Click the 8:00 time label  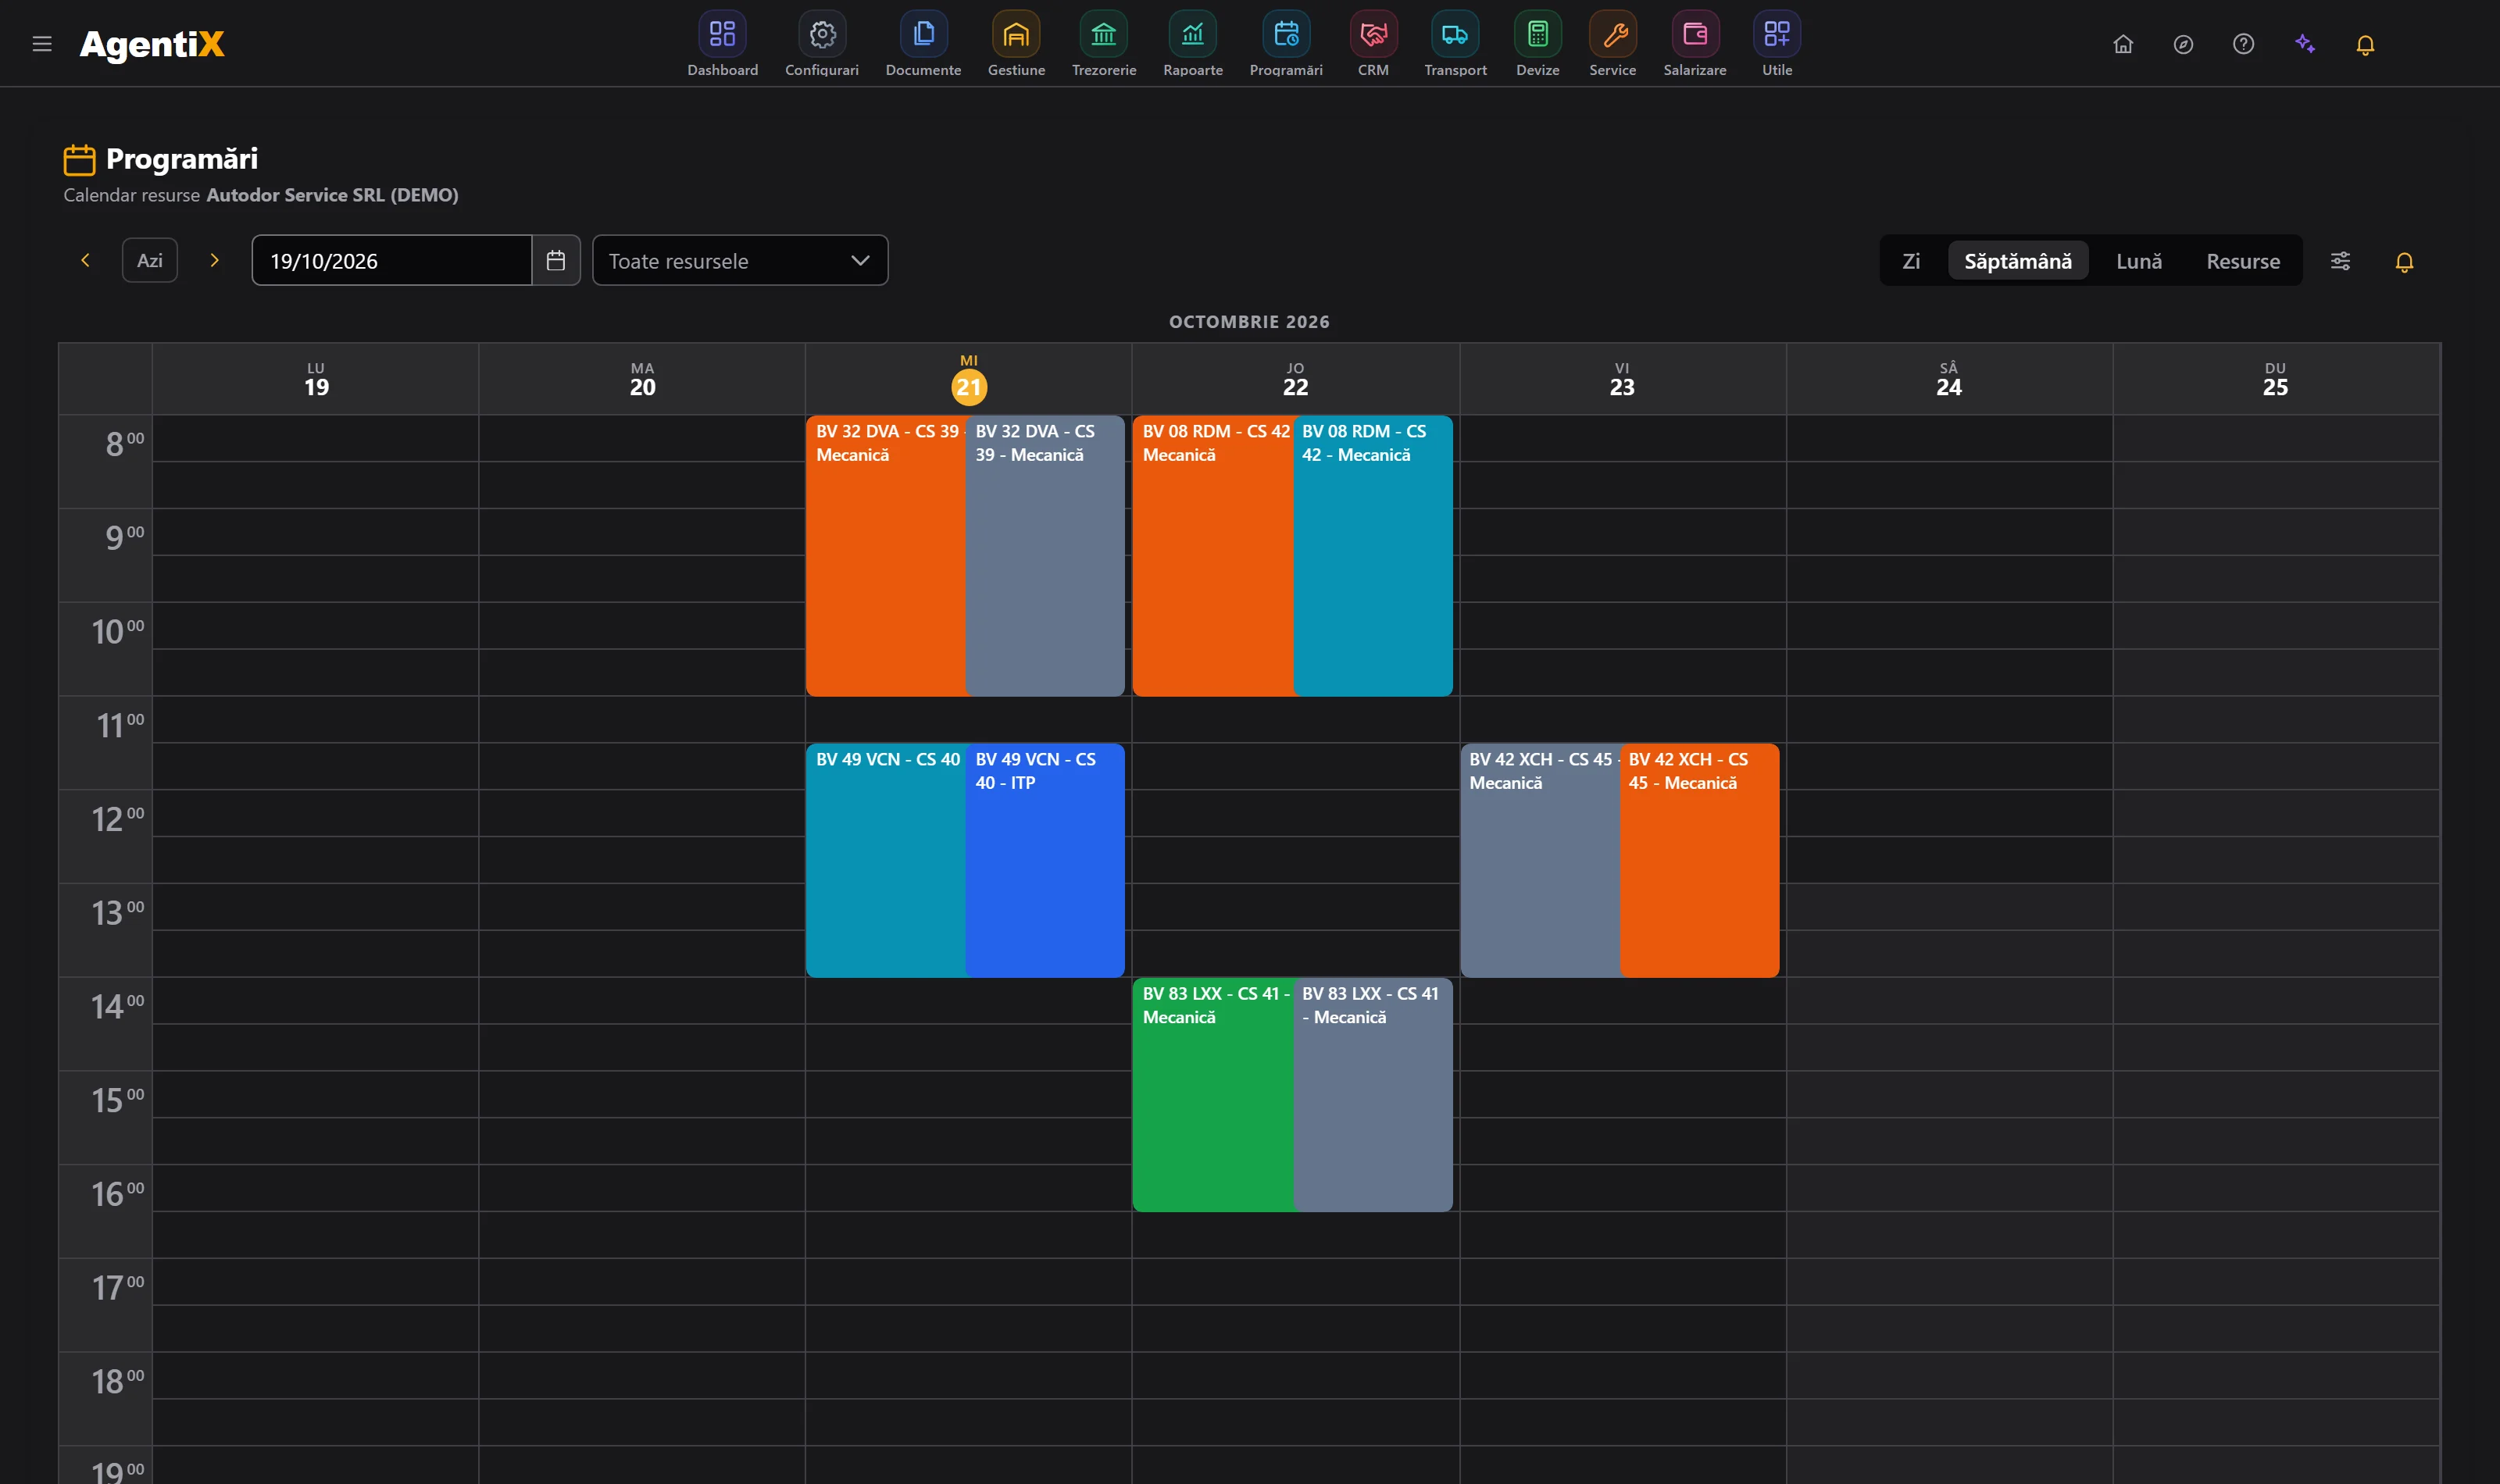(x=125, y=443)
